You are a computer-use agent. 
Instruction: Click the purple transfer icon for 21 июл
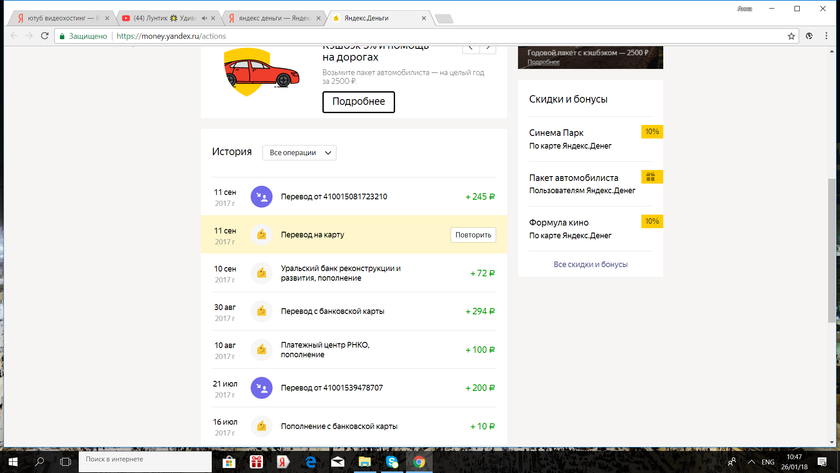(261, 387)
